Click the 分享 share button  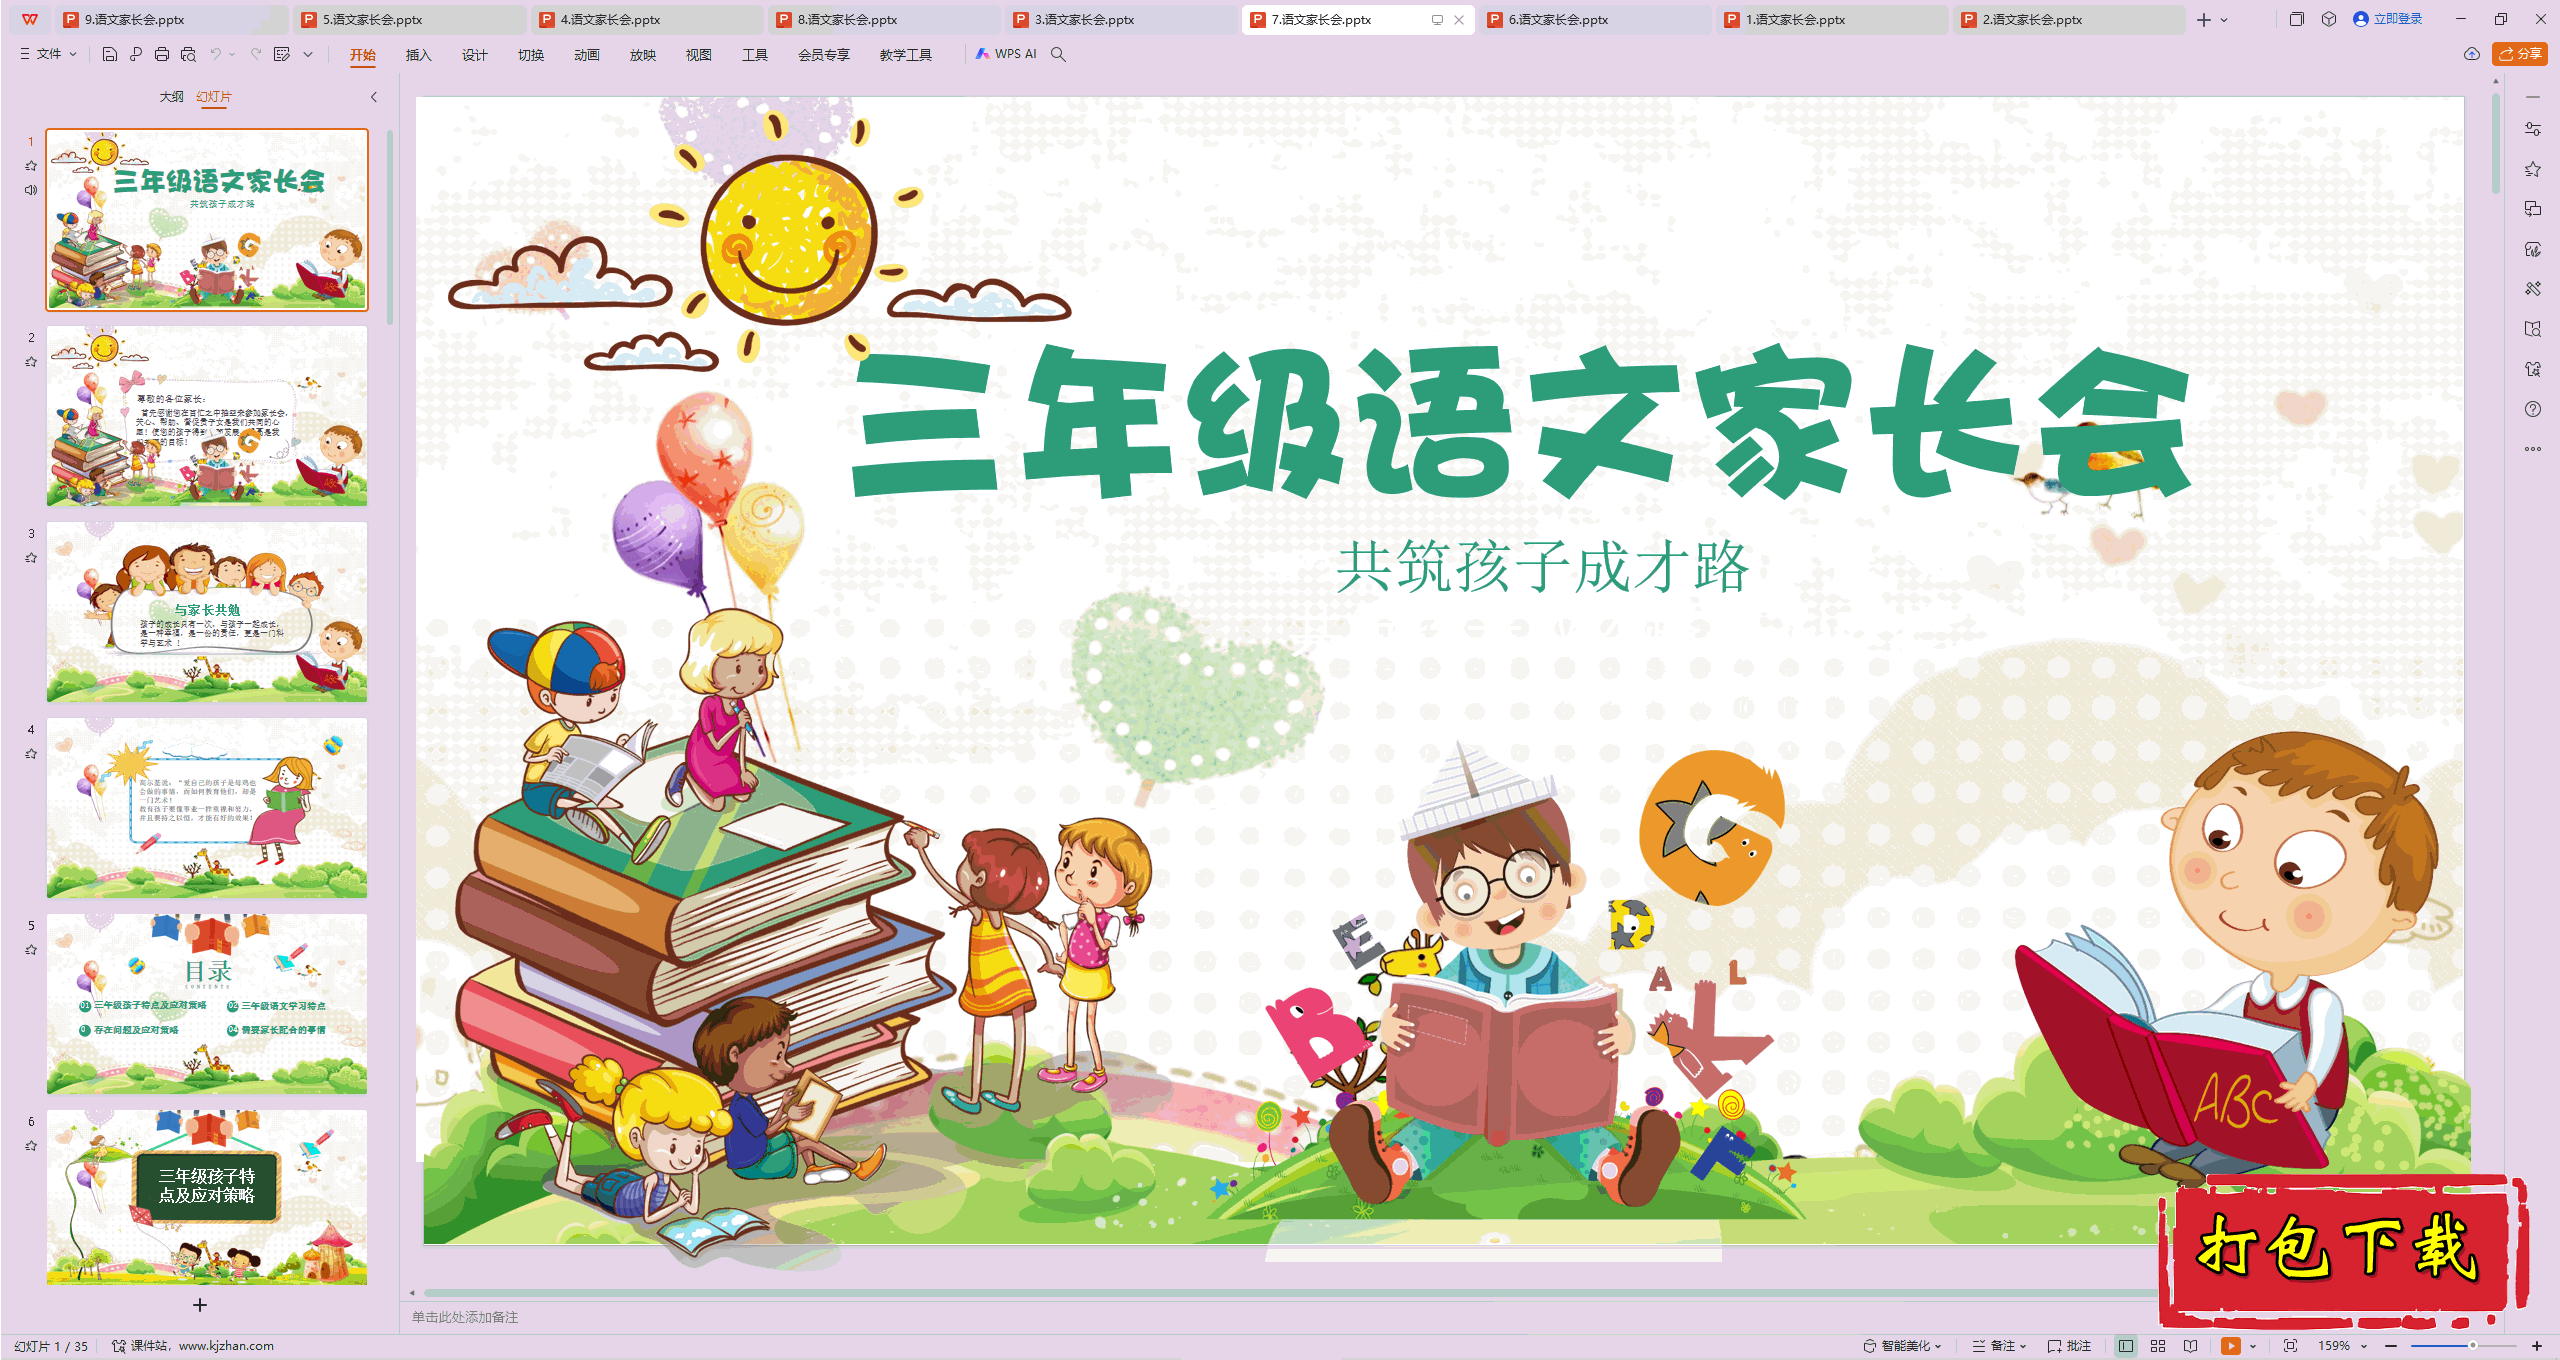(2519, 54)
